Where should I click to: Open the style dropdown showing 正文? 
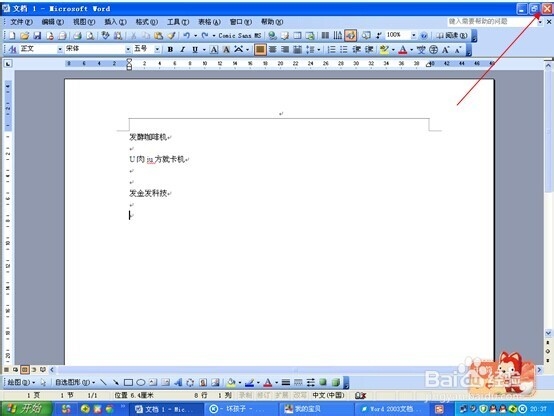[60, 49]
